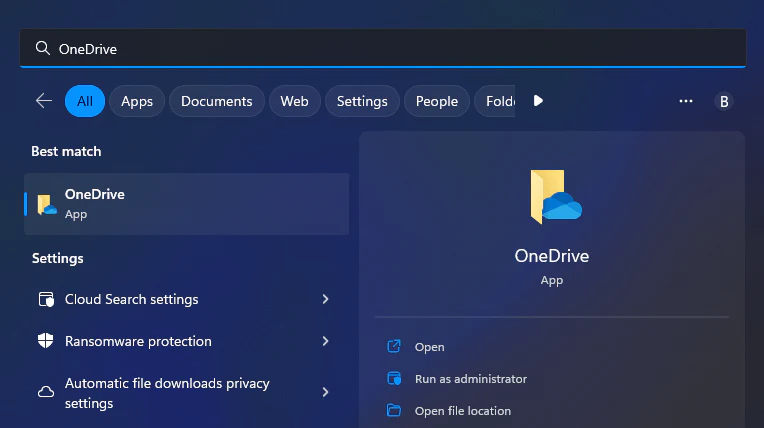
Task: Click the OneDrive title in the preview pane
Action: coord(552,256)
